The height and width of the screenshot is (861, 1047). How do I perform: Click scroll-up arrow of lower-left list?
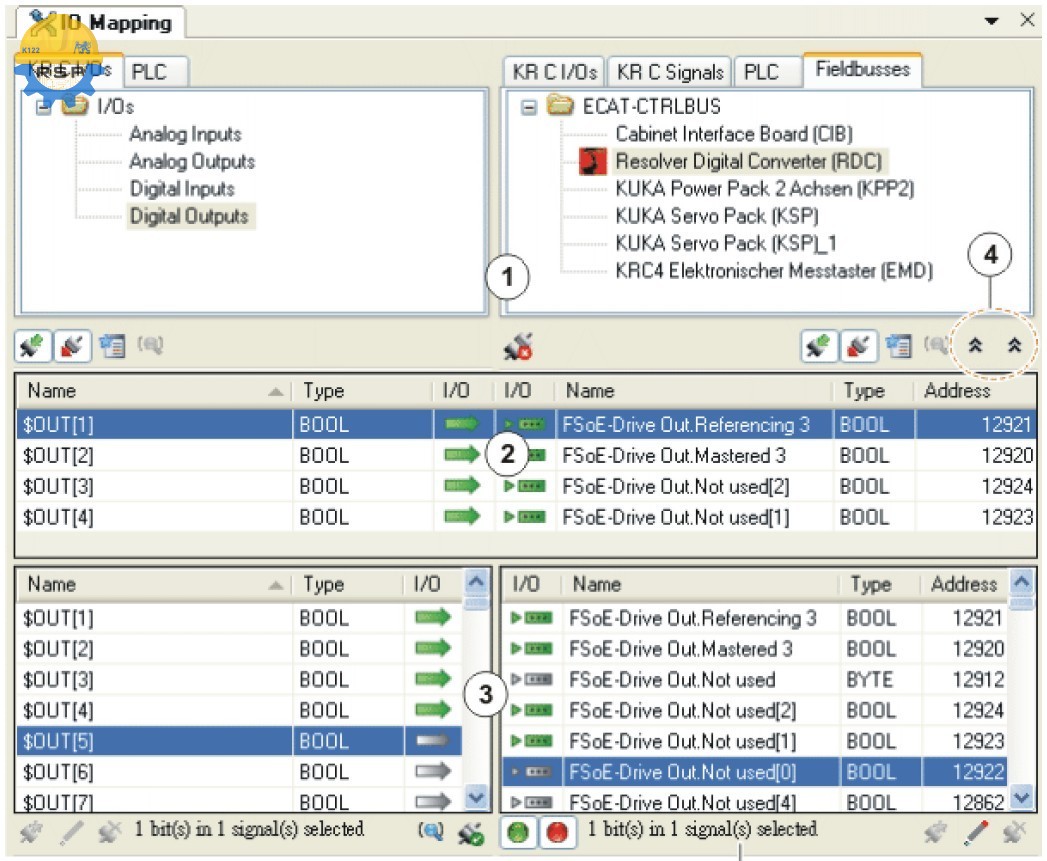click(x=476, y=582)
